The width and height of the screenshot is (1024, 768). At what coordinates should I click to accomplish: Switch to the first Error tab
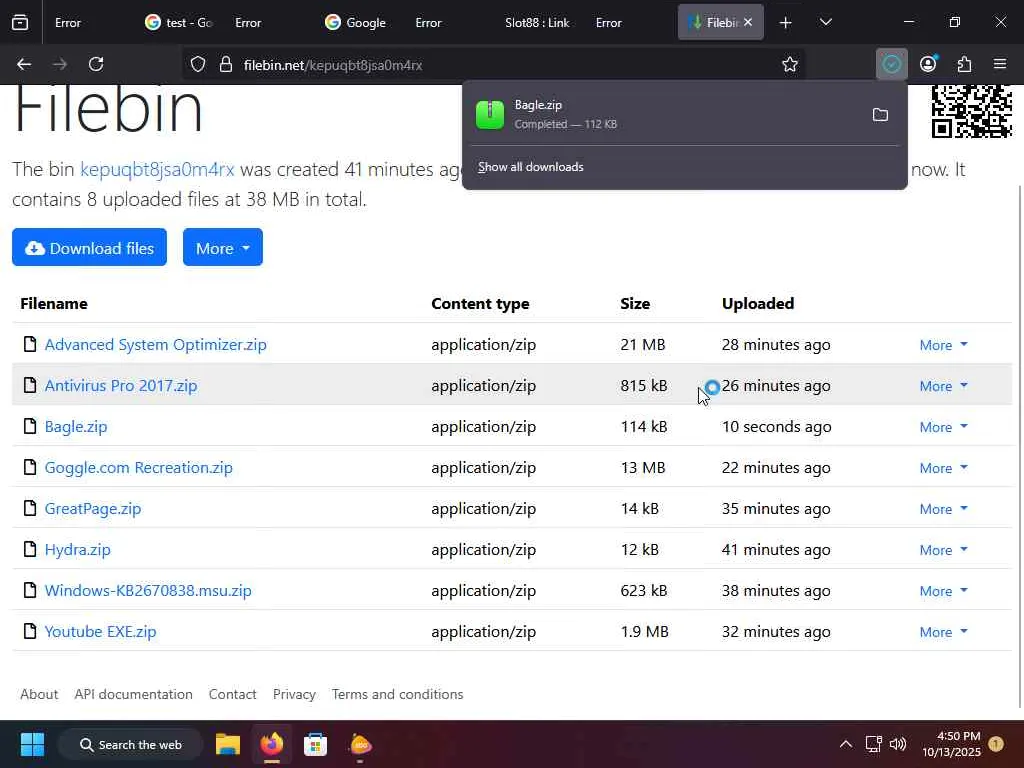(68, 22)
